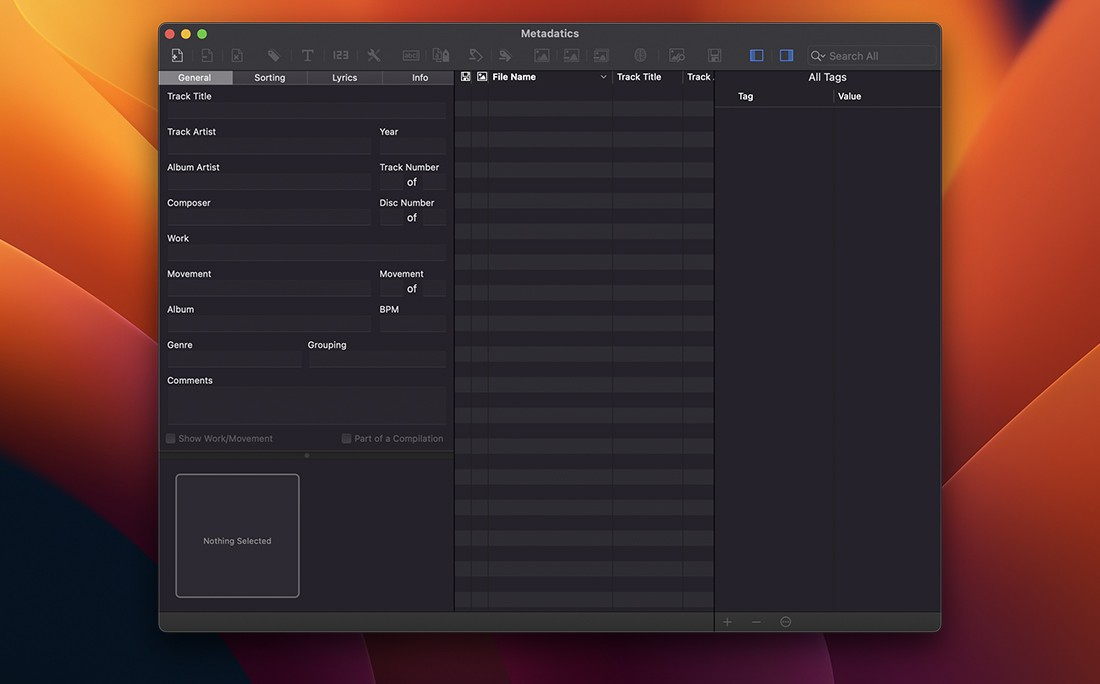Screen dimensions: 1100x684
Task: Toggle the left editor panel icon
Action: point(757,55)
